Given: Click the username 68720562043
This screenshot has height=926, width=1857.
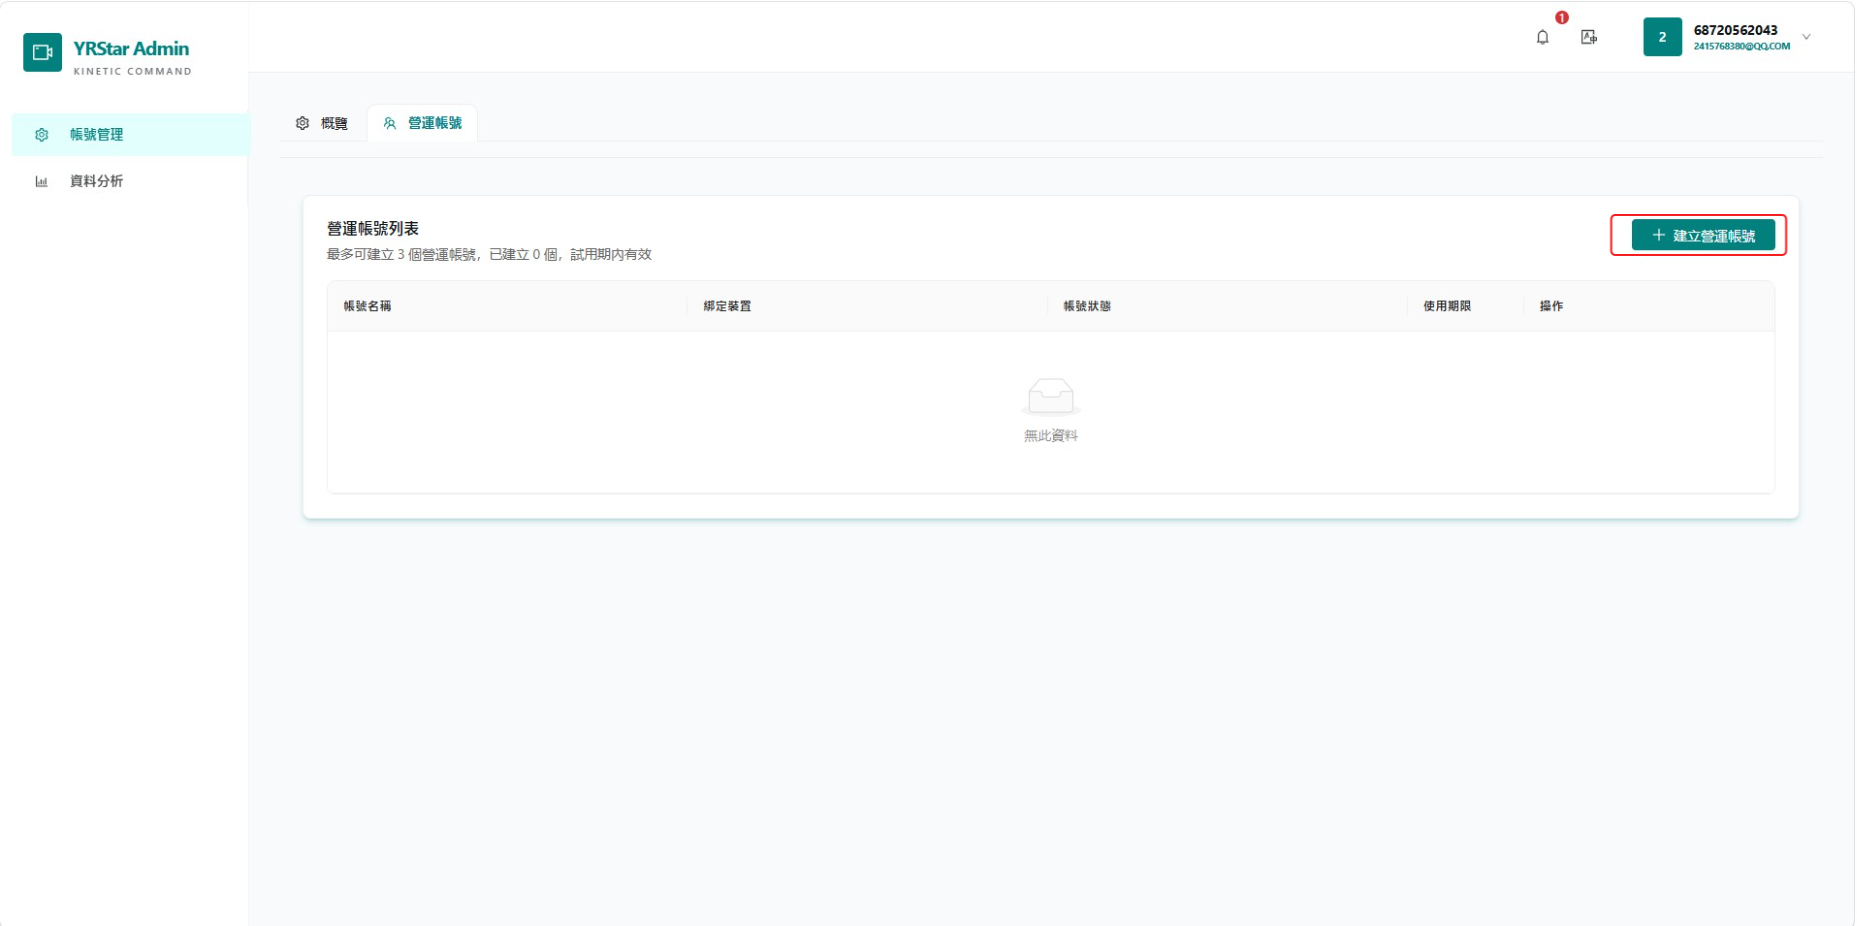Looking at the screenshot, I should coord(1735,30).
